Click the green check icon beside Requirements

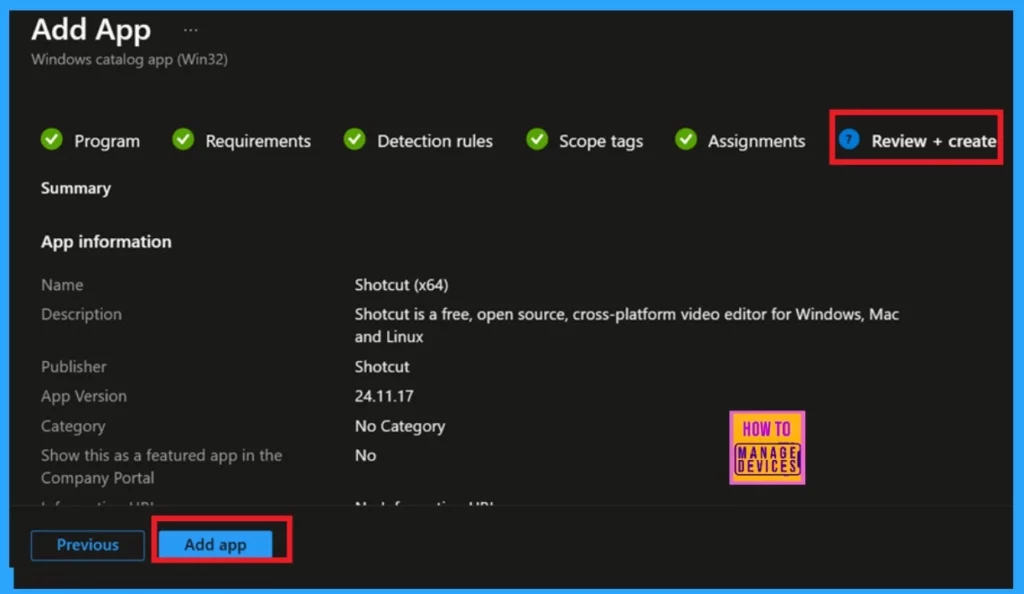pyautogui.click(x=183, y=139)
